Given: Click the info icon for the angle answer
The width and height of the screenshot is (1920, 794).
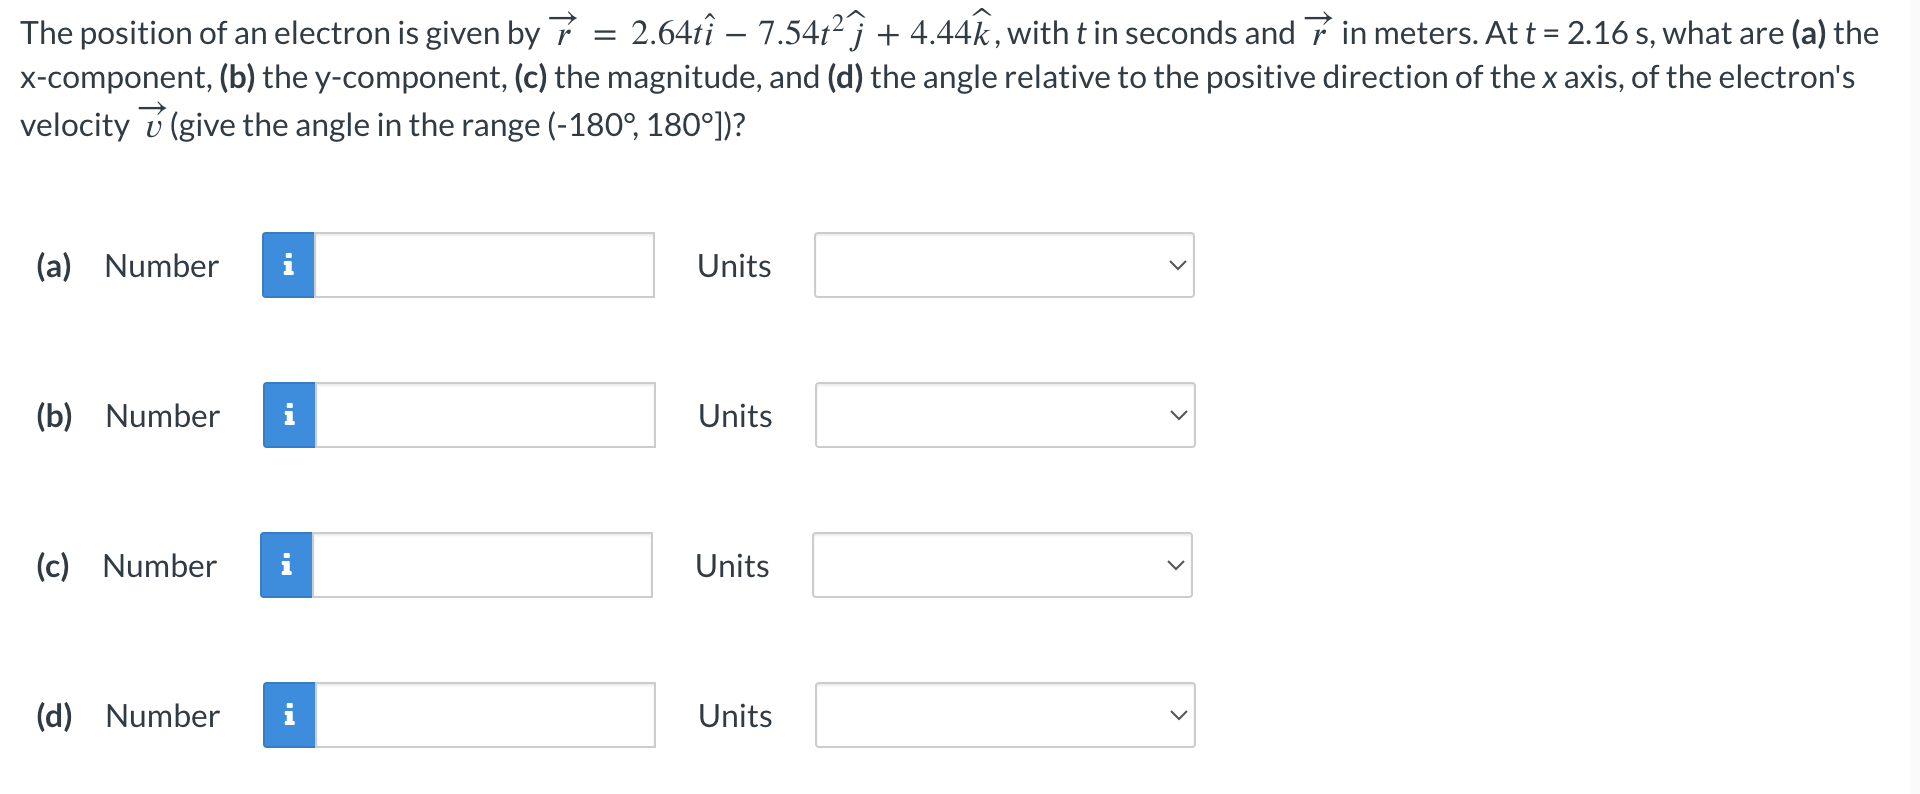Looking at the screenshot, I should click(x=288, y=714).
